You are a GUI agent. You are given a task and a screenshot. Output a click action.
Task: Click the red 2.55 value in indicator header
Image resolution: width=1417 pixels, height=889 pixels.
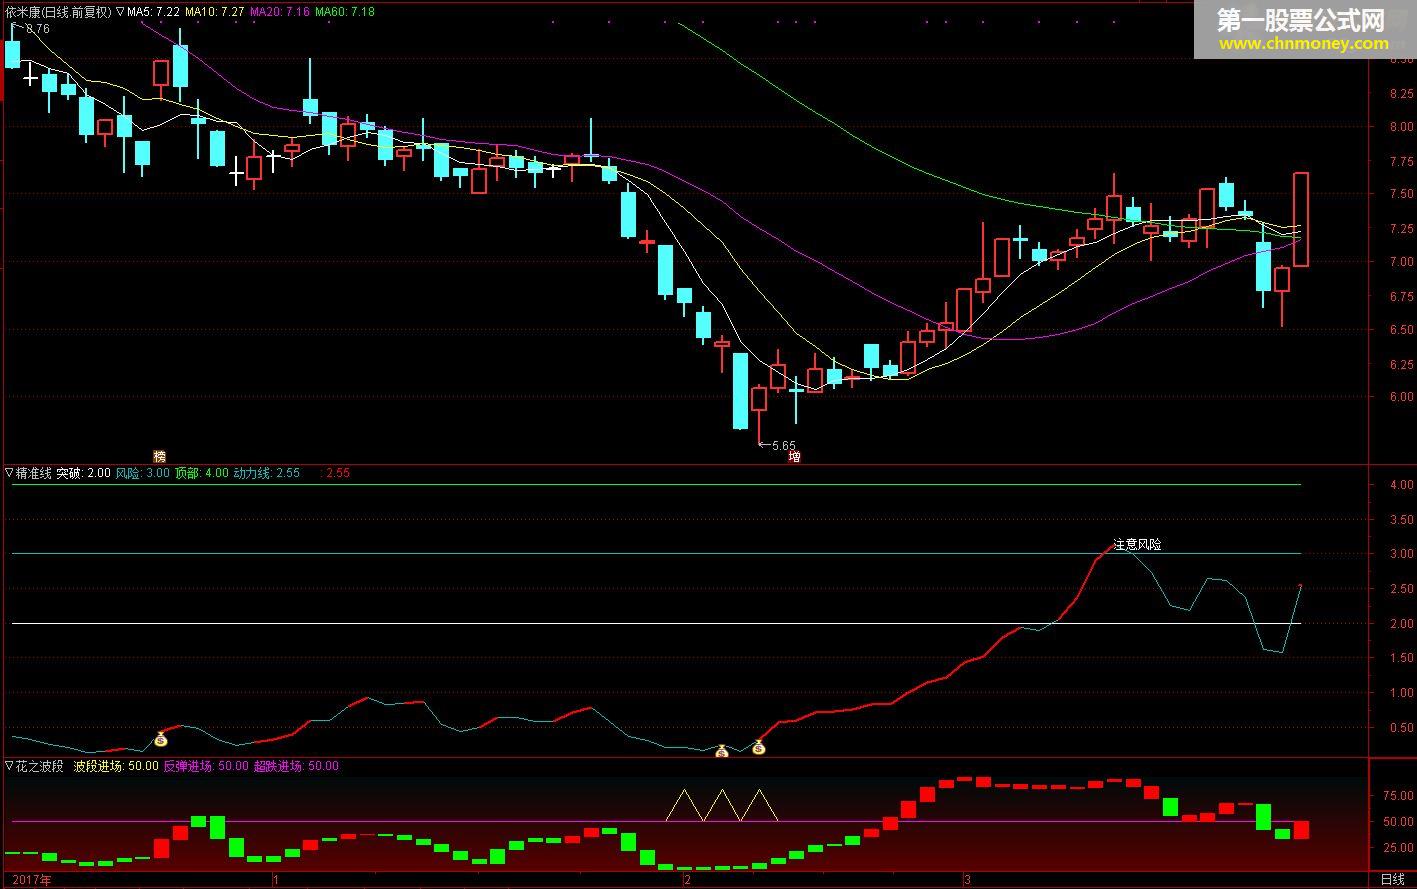tap(338, 473)
